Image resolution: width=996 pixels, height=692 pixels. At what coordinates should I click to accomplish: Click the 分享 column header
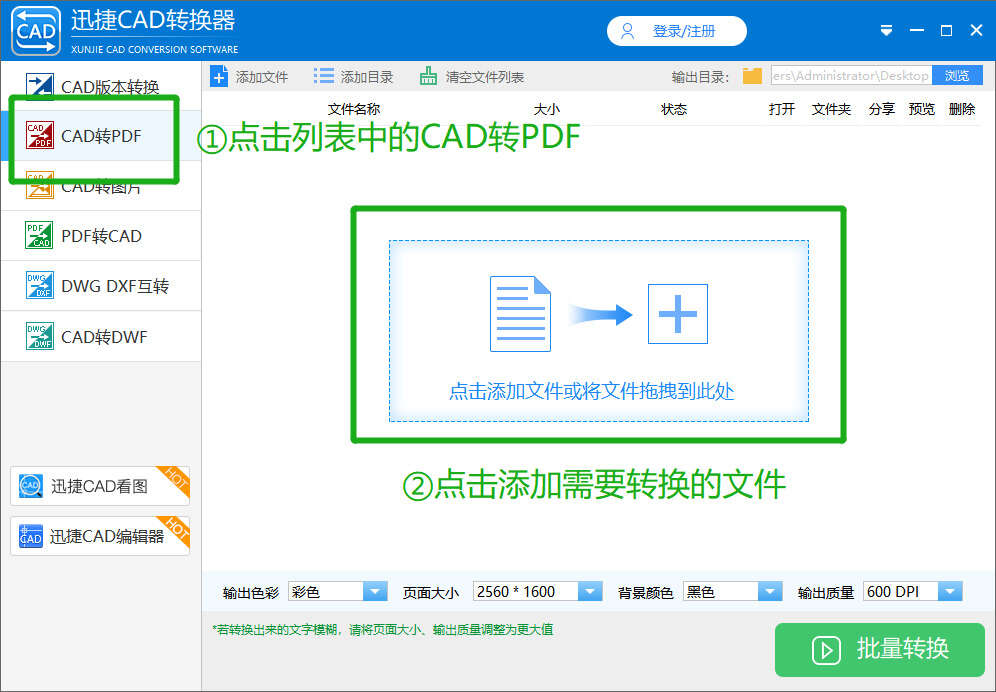(882, 109)
